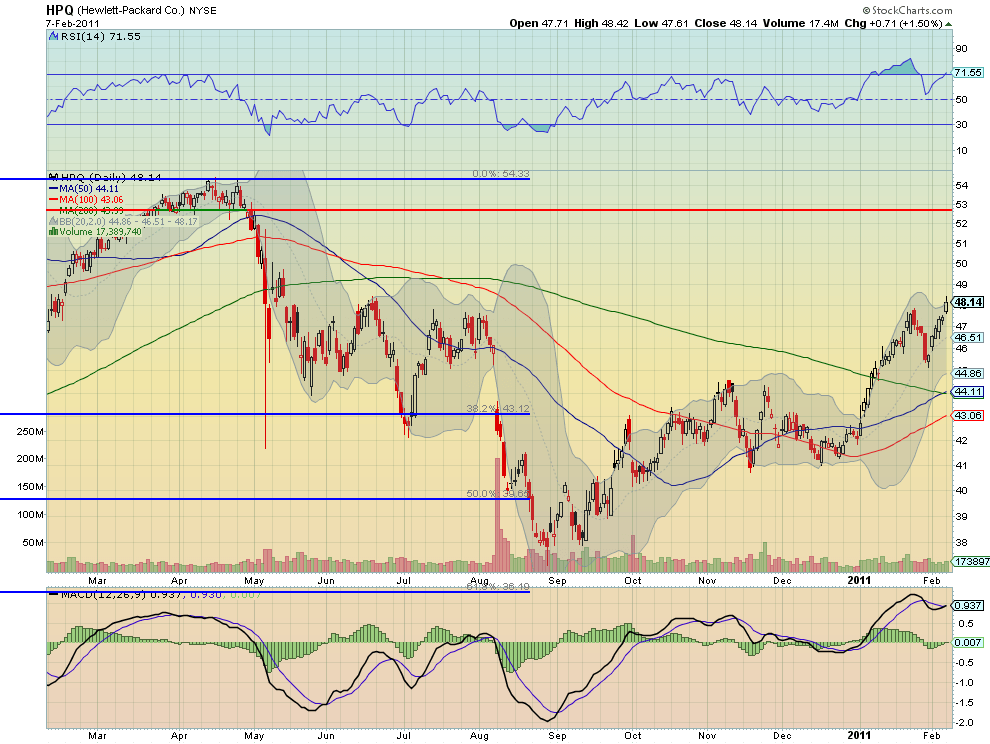Click Sep label on price chart time axis
The image size is (990, 744).
[x=558, y=580]
